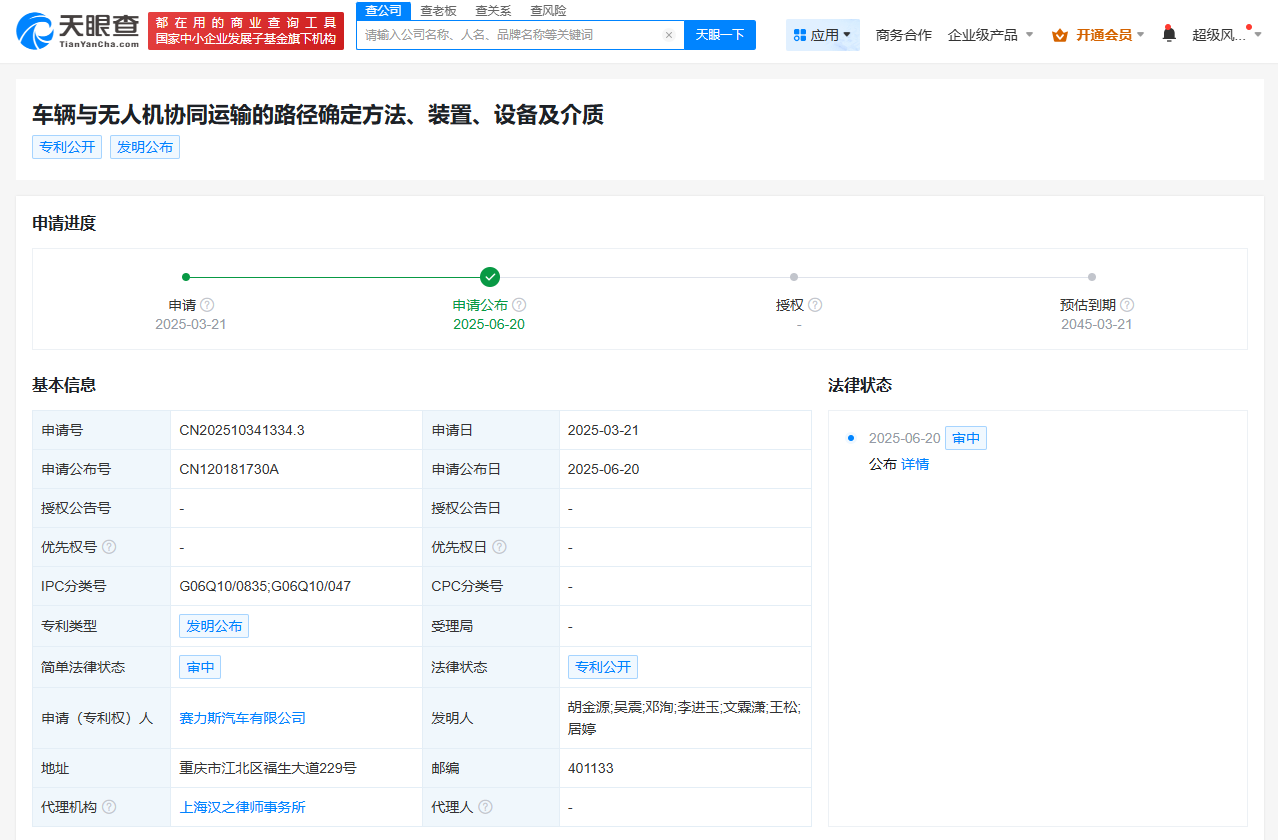Open the 上海汉之律师事务所 agency link
Screen dimensions: 1278x840
[242, 807]
